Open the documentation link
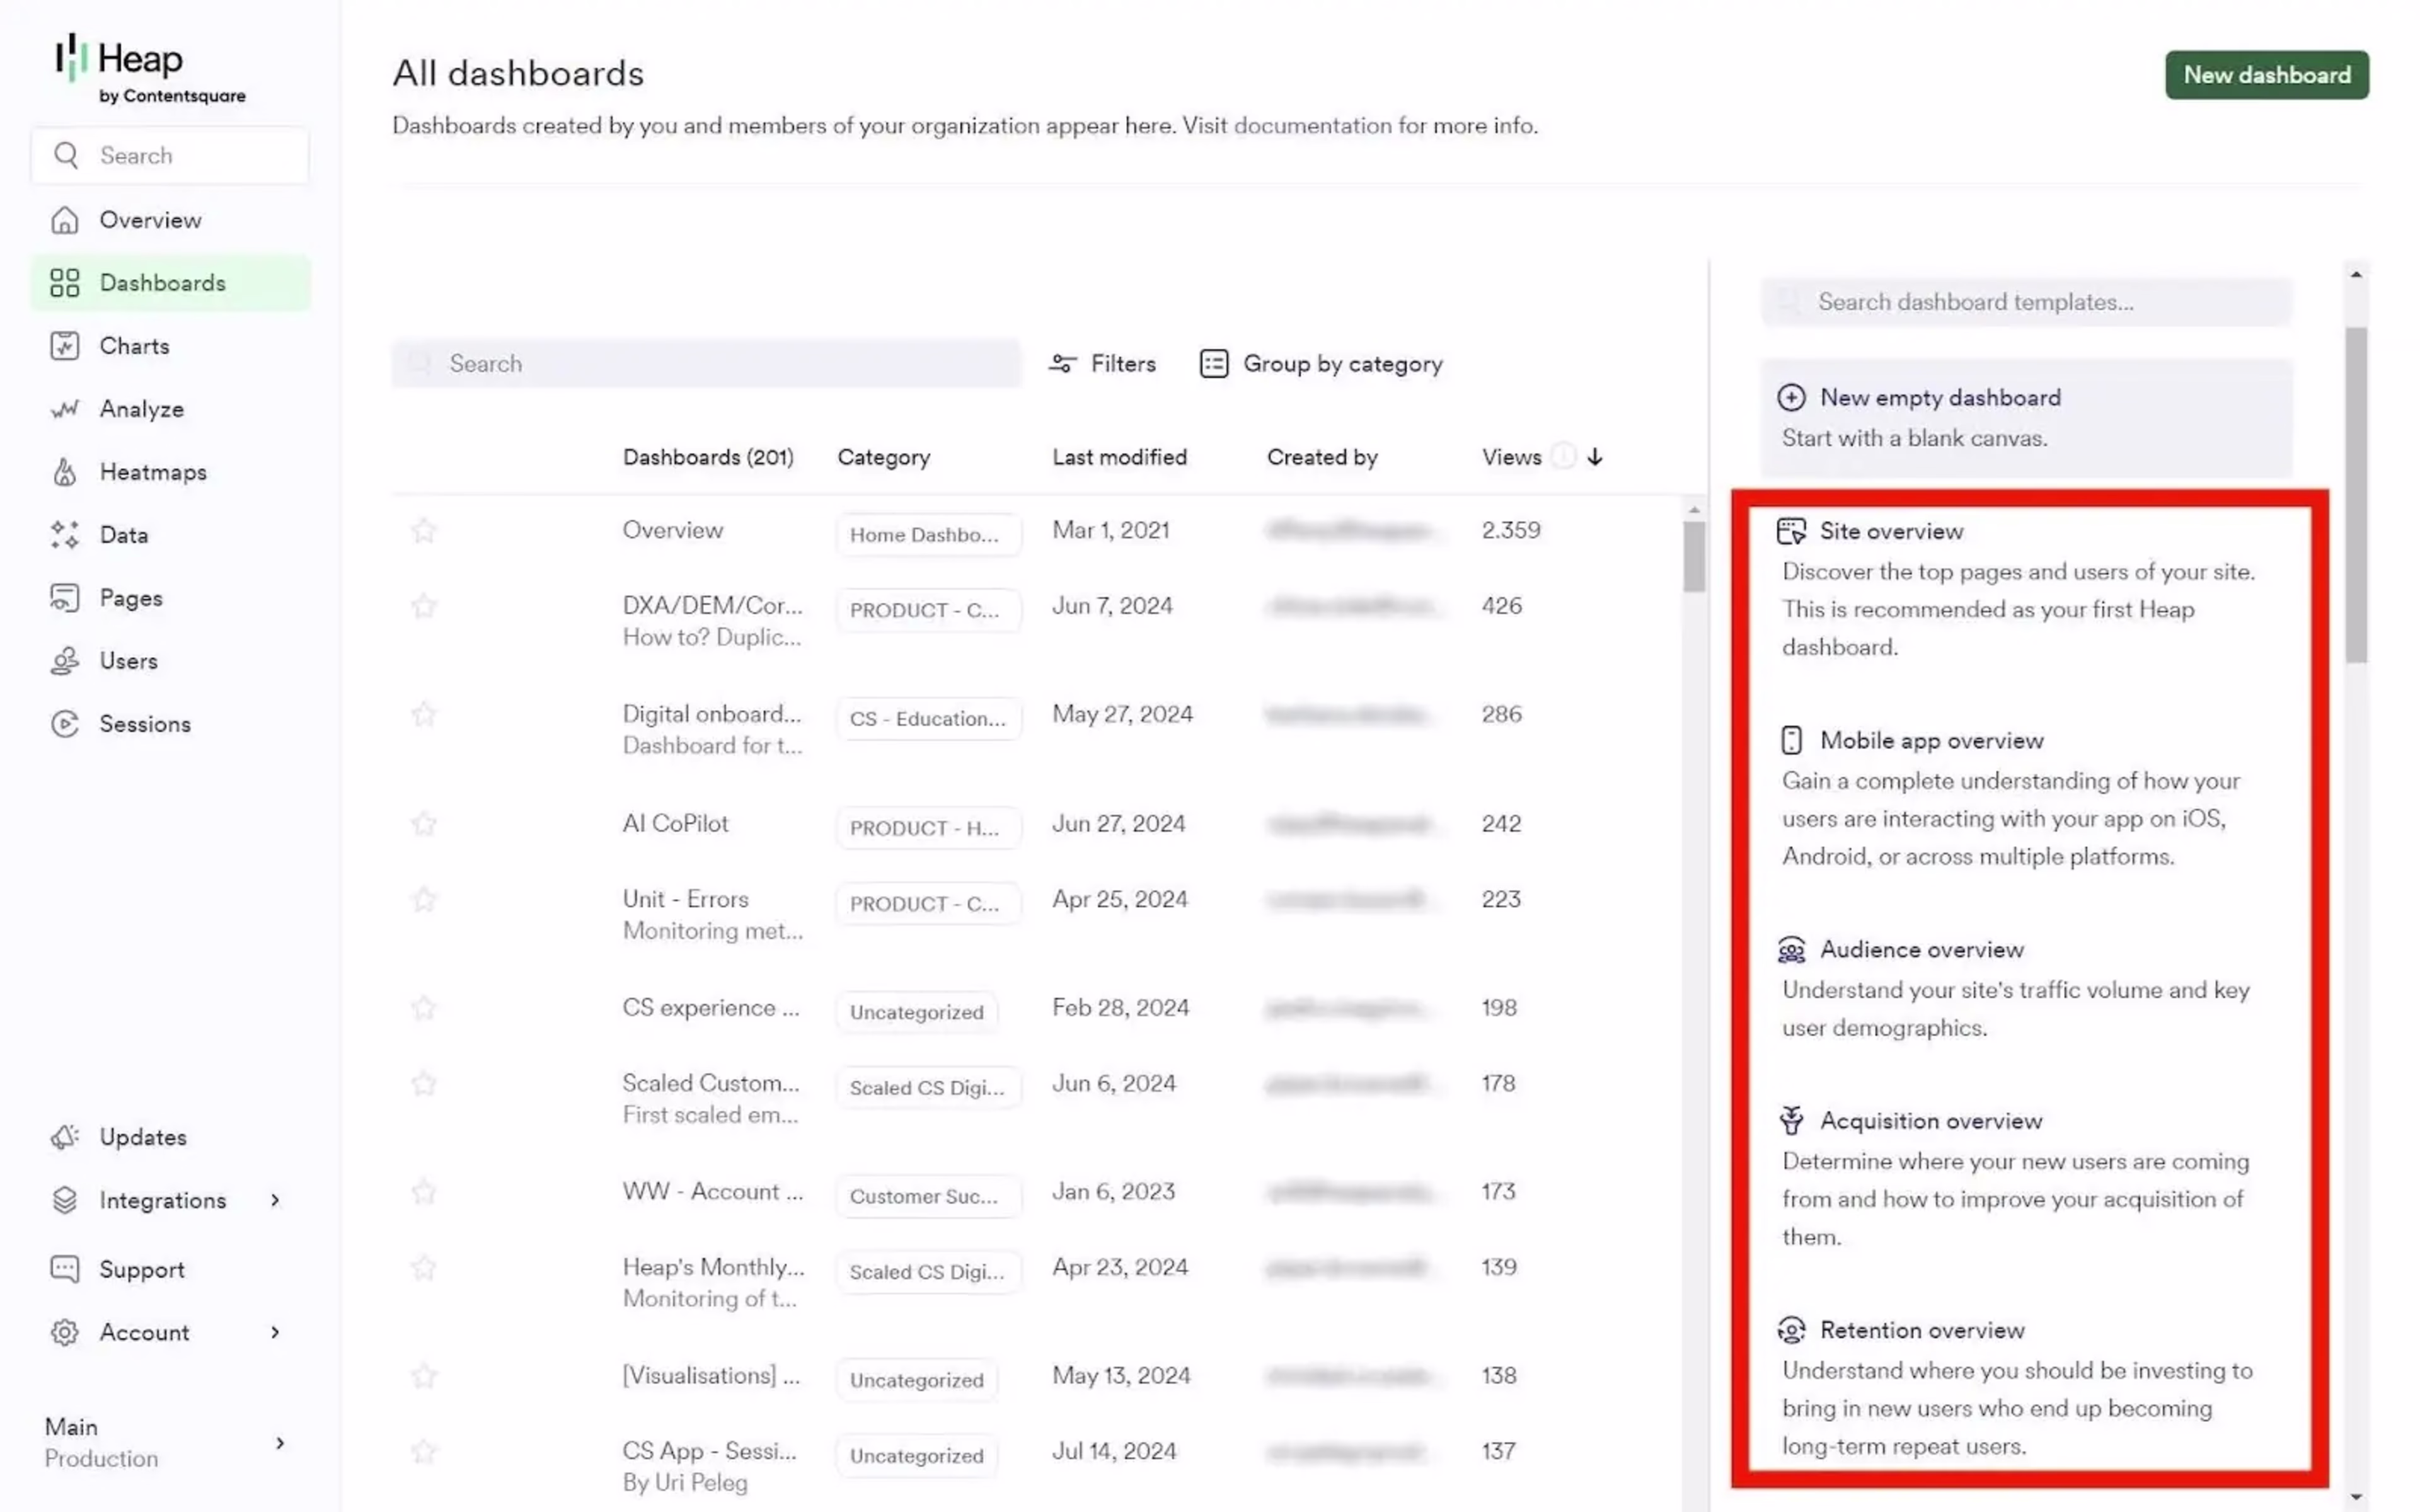This screenshot has height=1512, width=2420. click(x=1312, y=126)
